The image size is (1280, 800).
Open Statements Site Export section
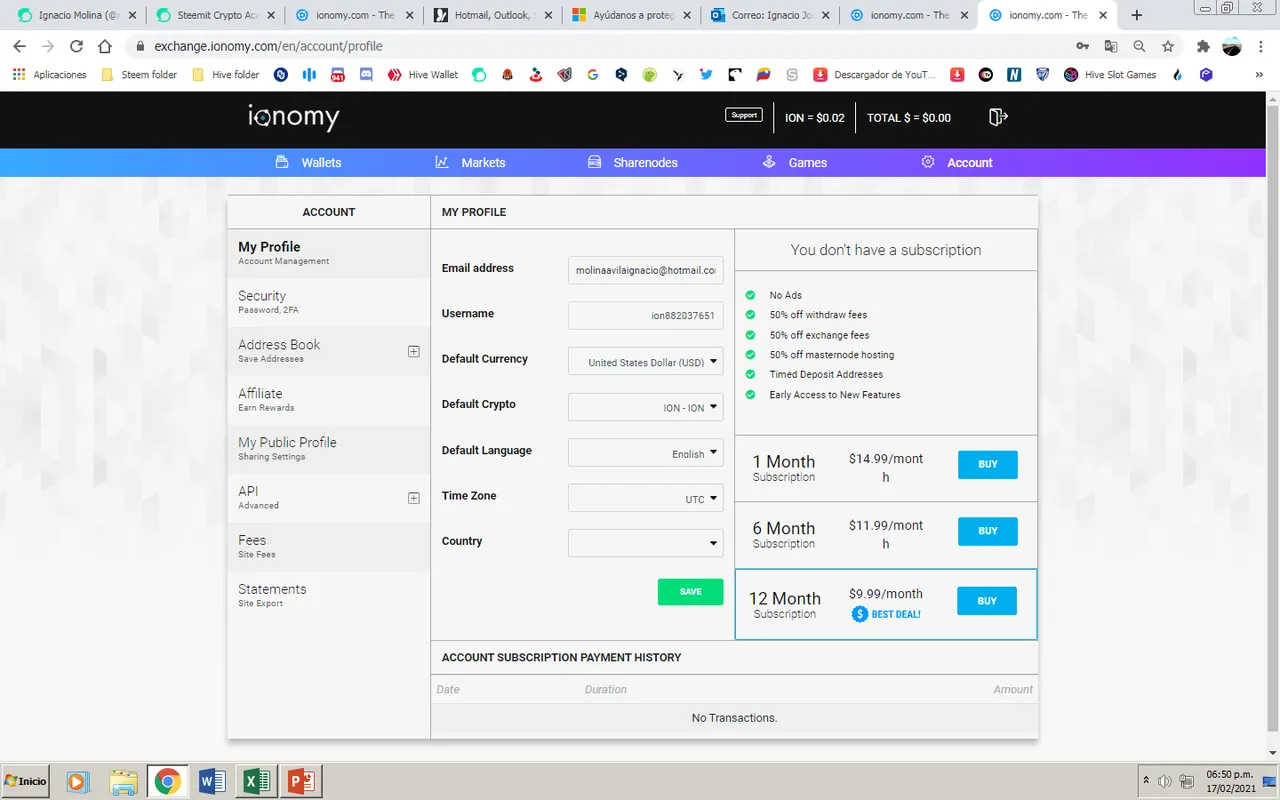click(x=329, y=595)
